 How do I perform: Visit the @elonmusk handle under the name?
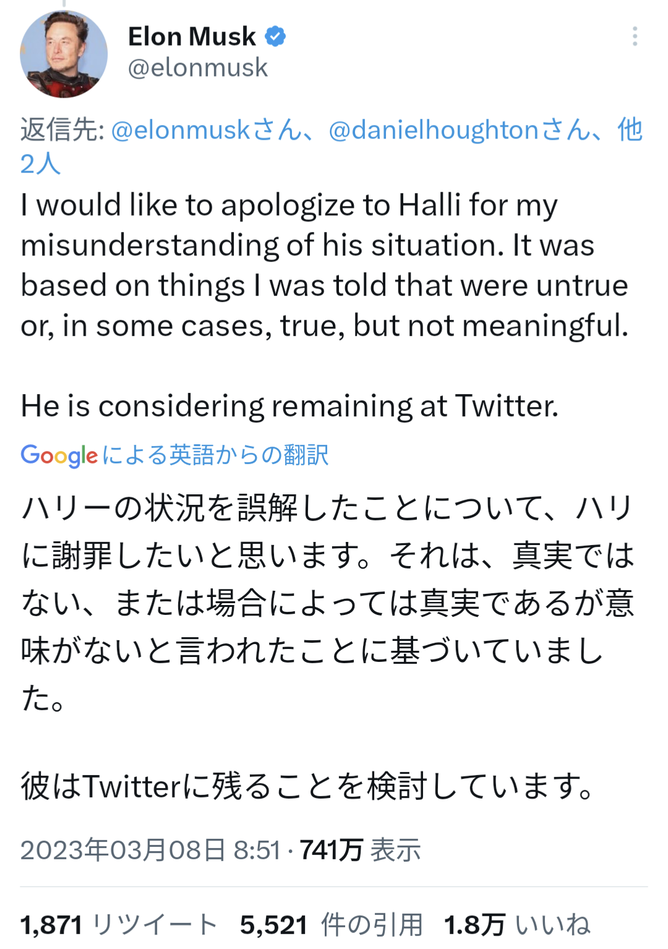[197, 68]
